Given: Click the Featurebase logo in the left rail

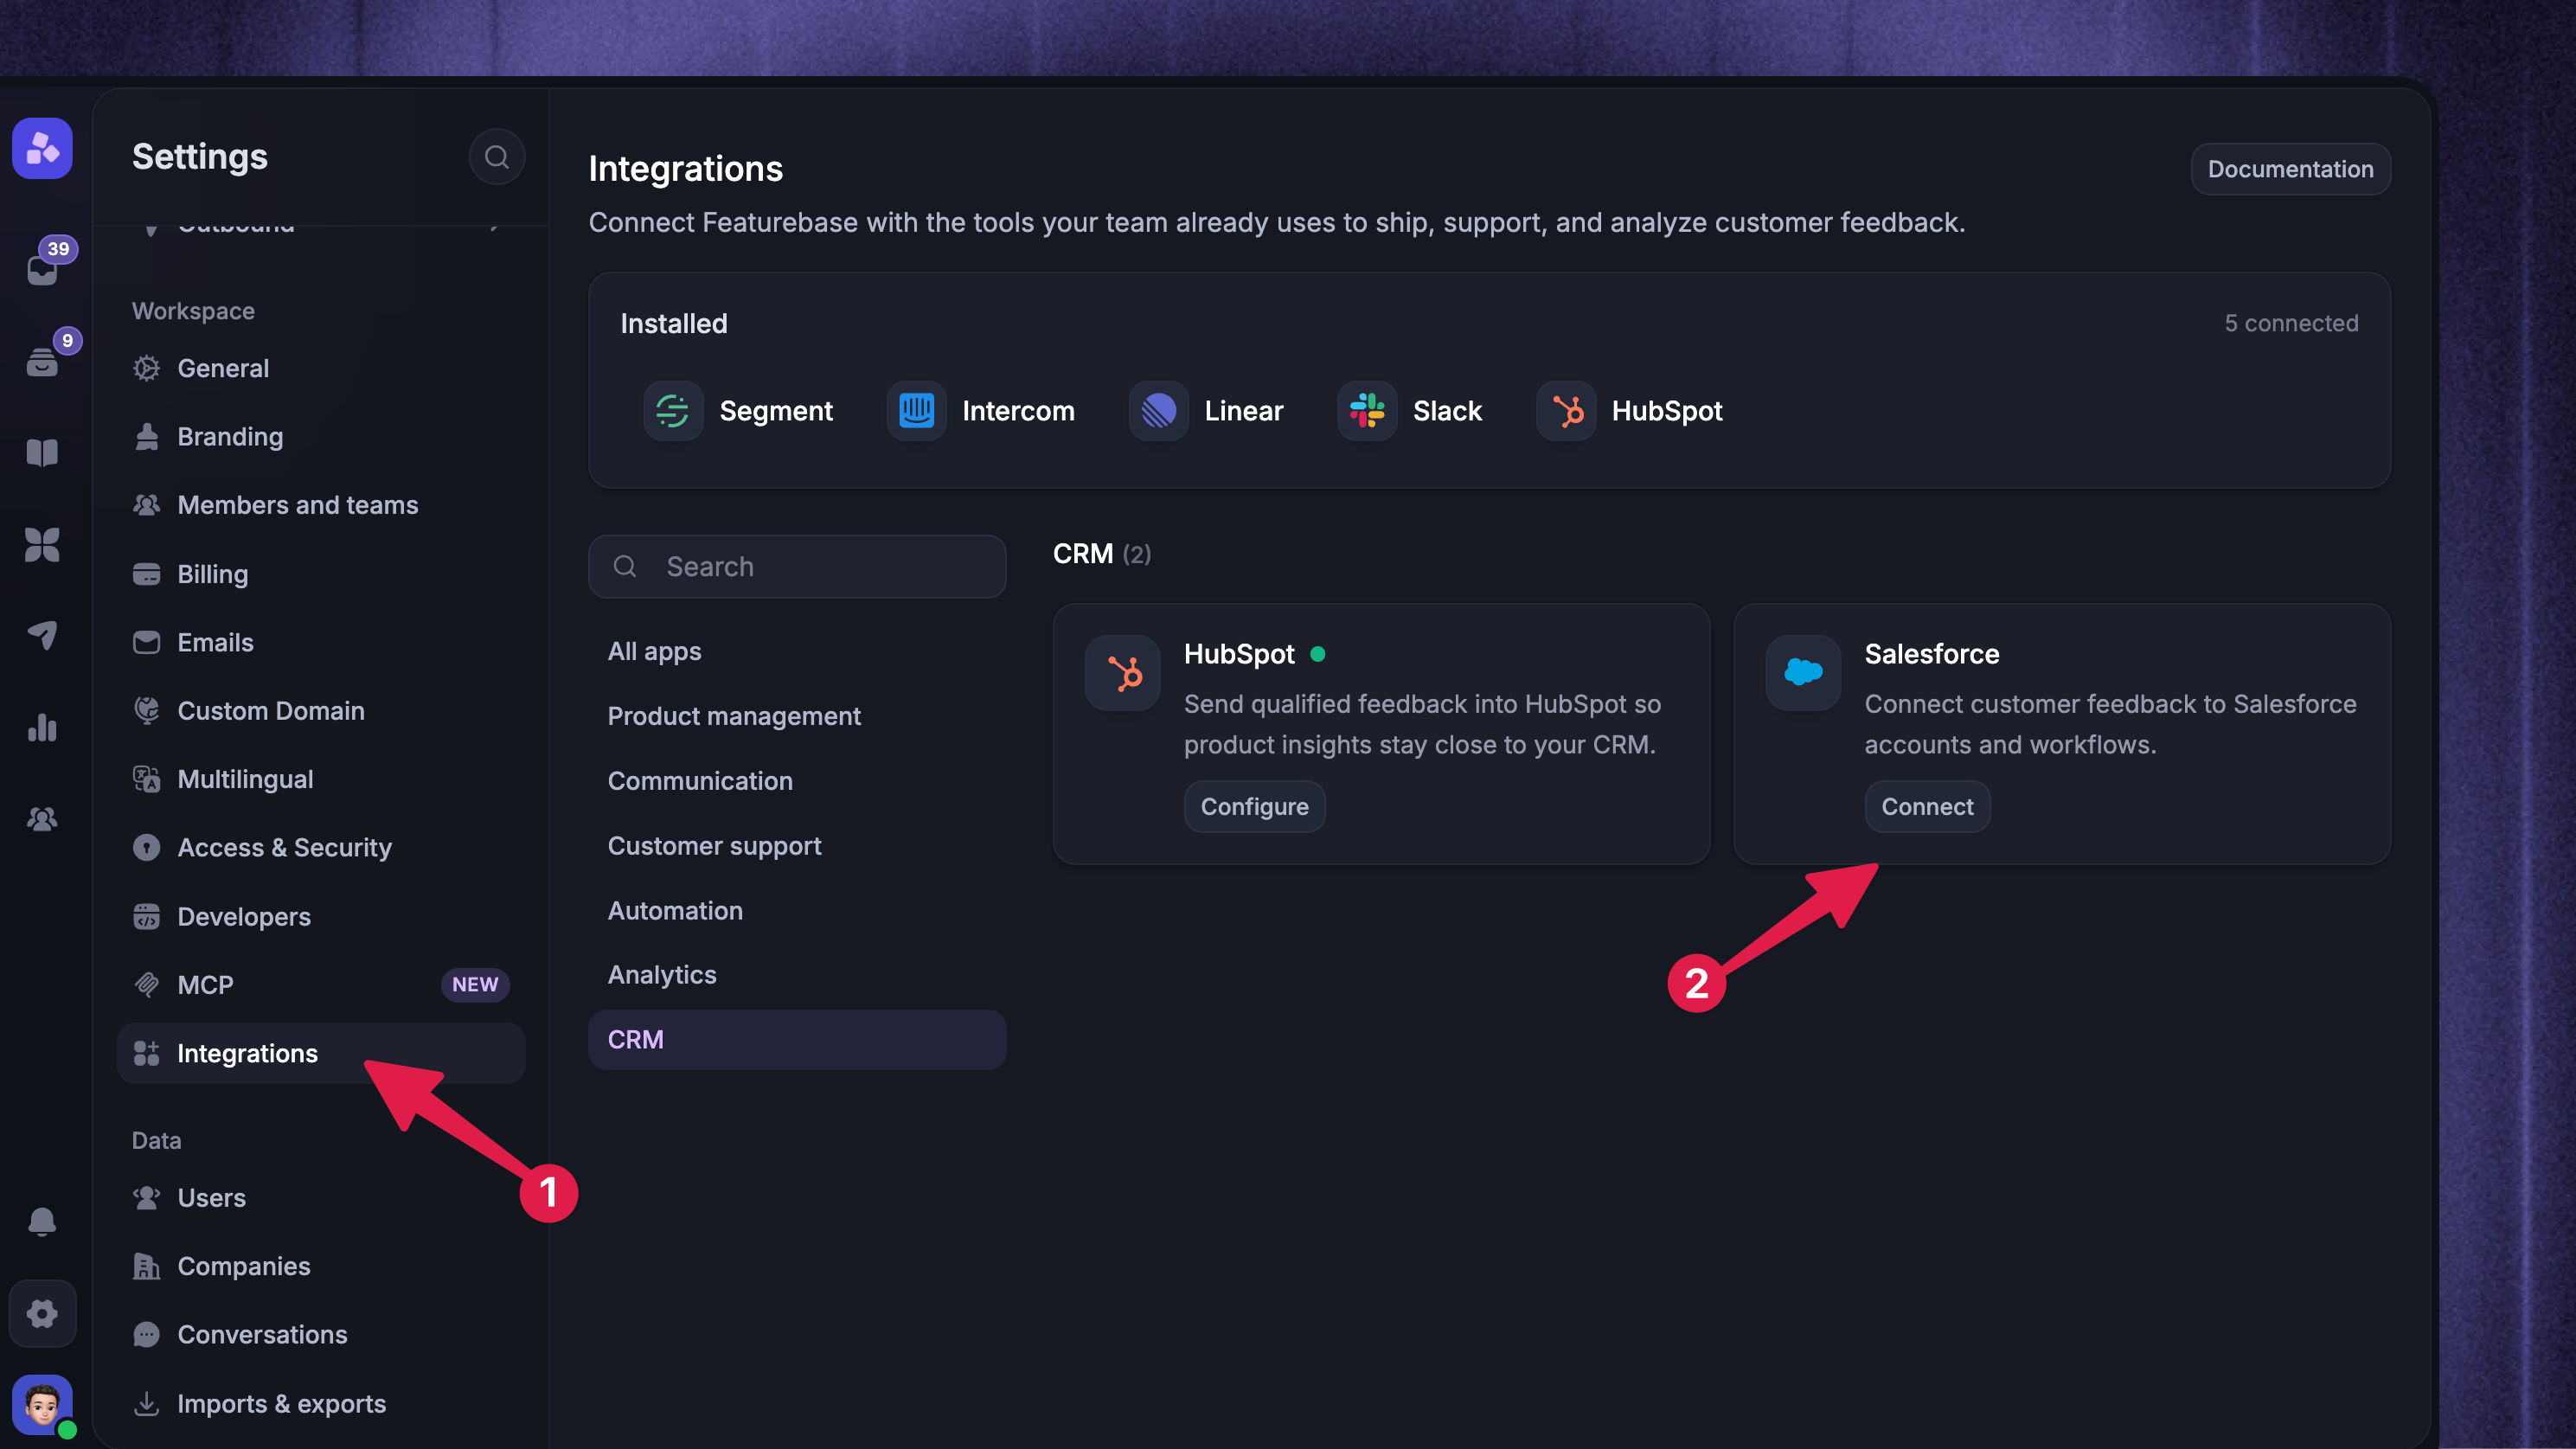Looking at the screenshot, I should [42, 148].
